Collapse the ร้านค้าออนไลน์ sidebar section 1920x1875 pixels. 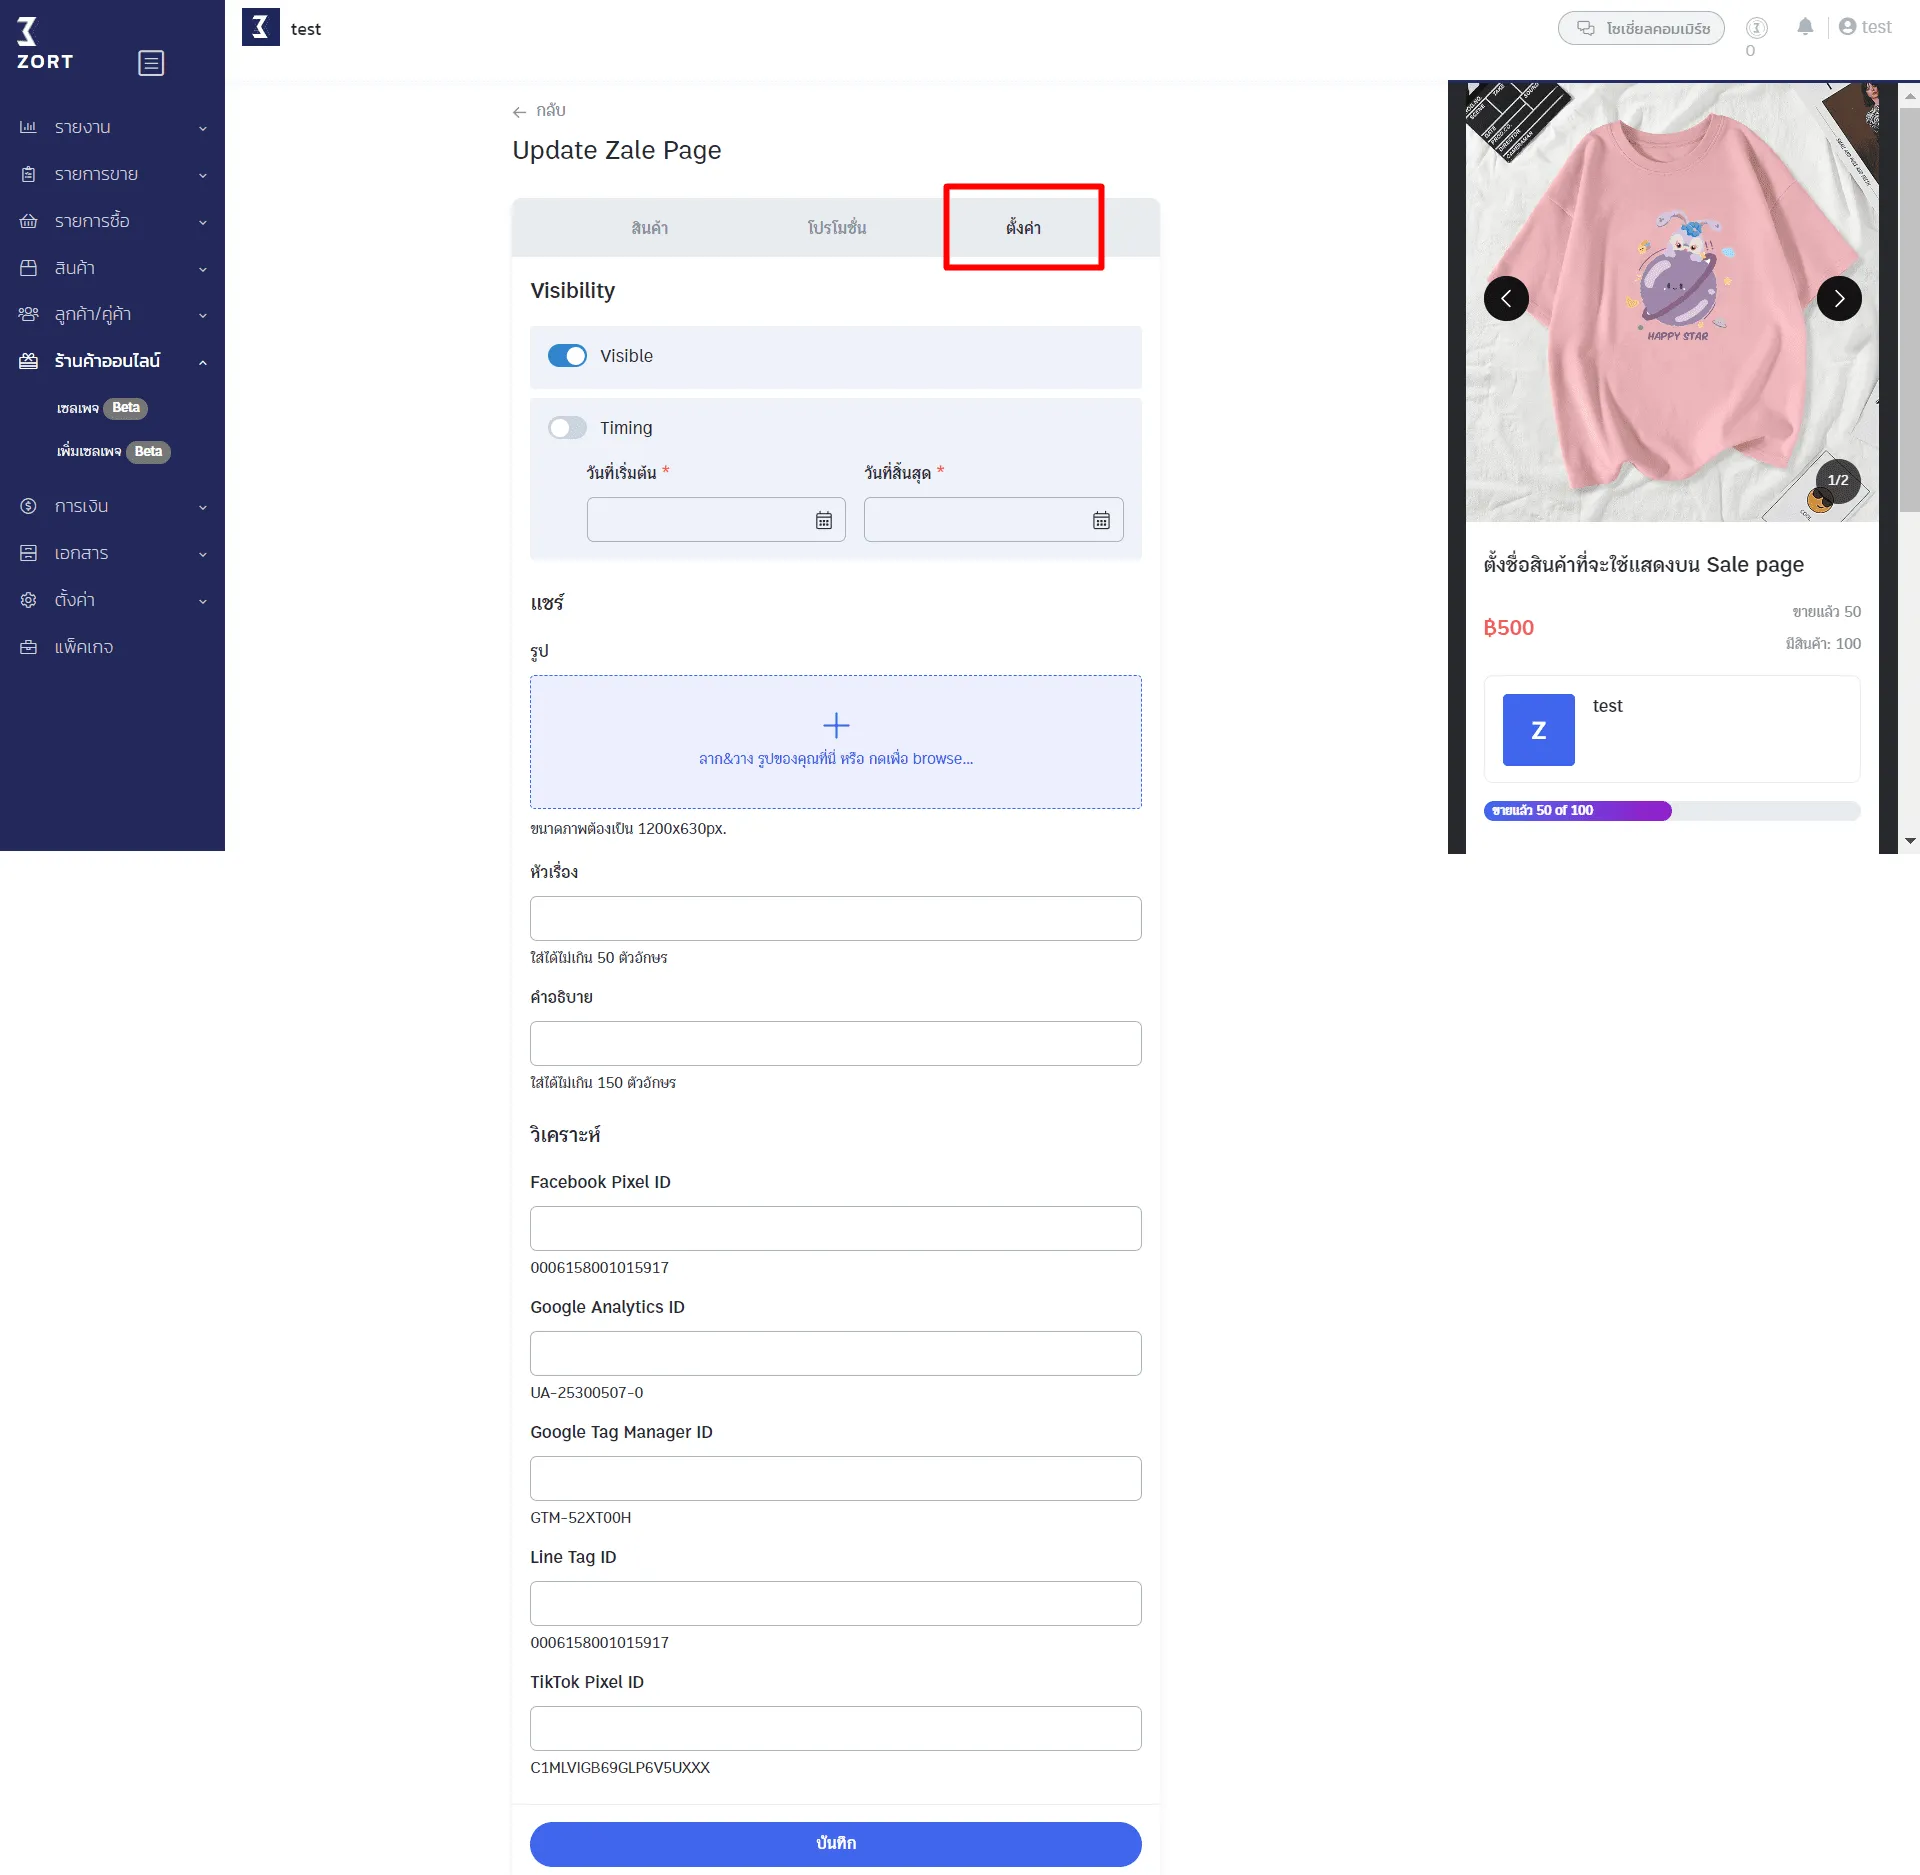[x=112, y=361]
